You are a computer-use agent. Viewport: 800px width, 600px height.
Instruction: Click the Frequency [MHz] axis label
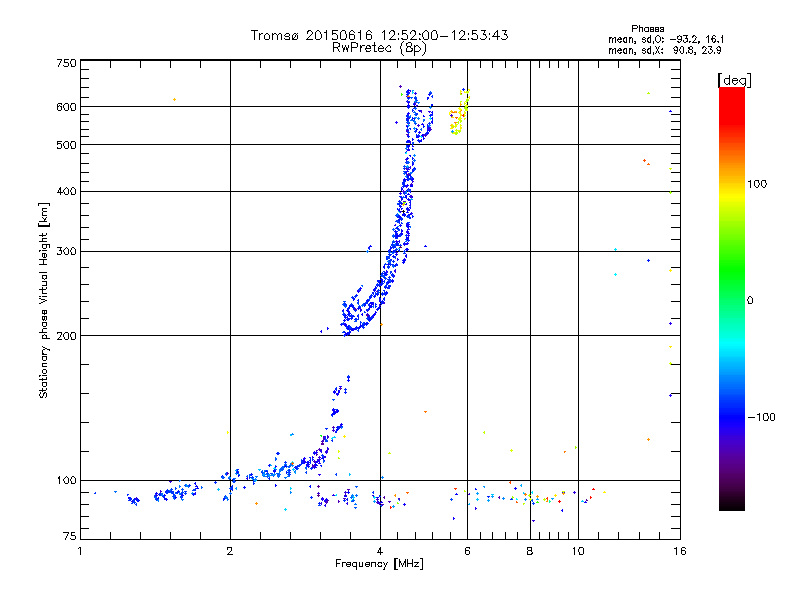coord(379,564)
